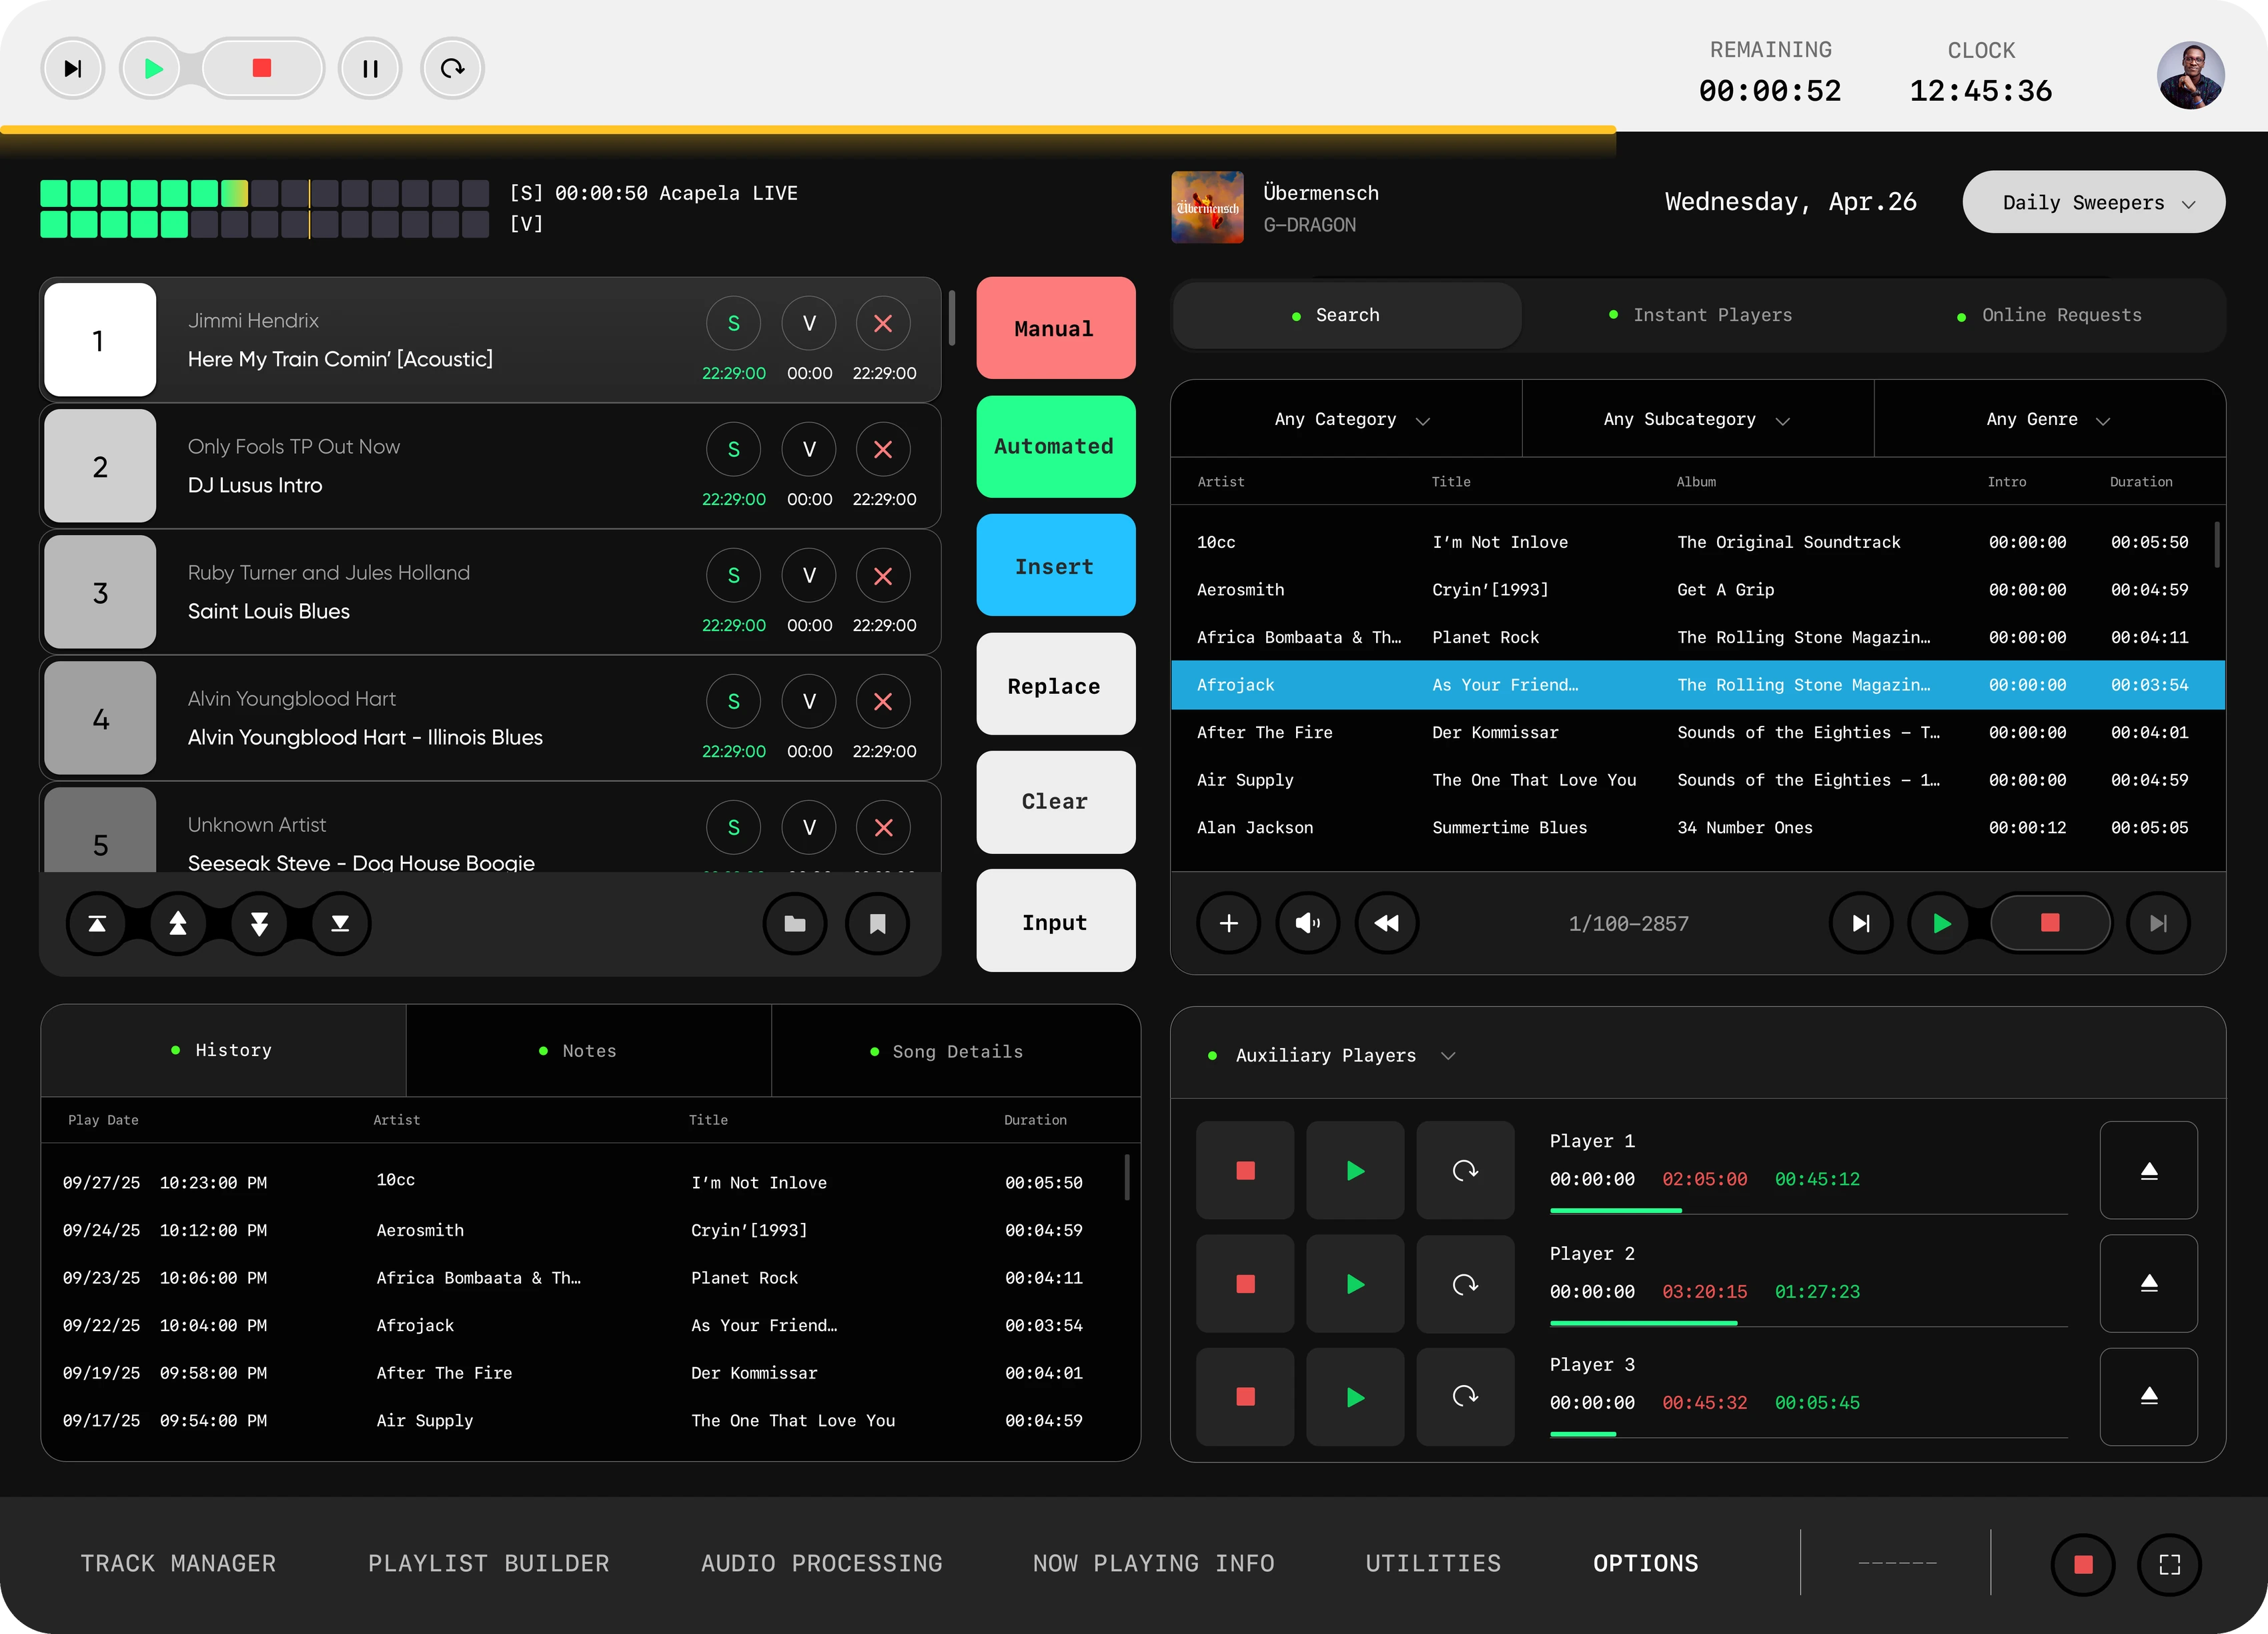Expand the Auxiliary Players chevron
2268x1634 pixels.
point(1448,1056)
